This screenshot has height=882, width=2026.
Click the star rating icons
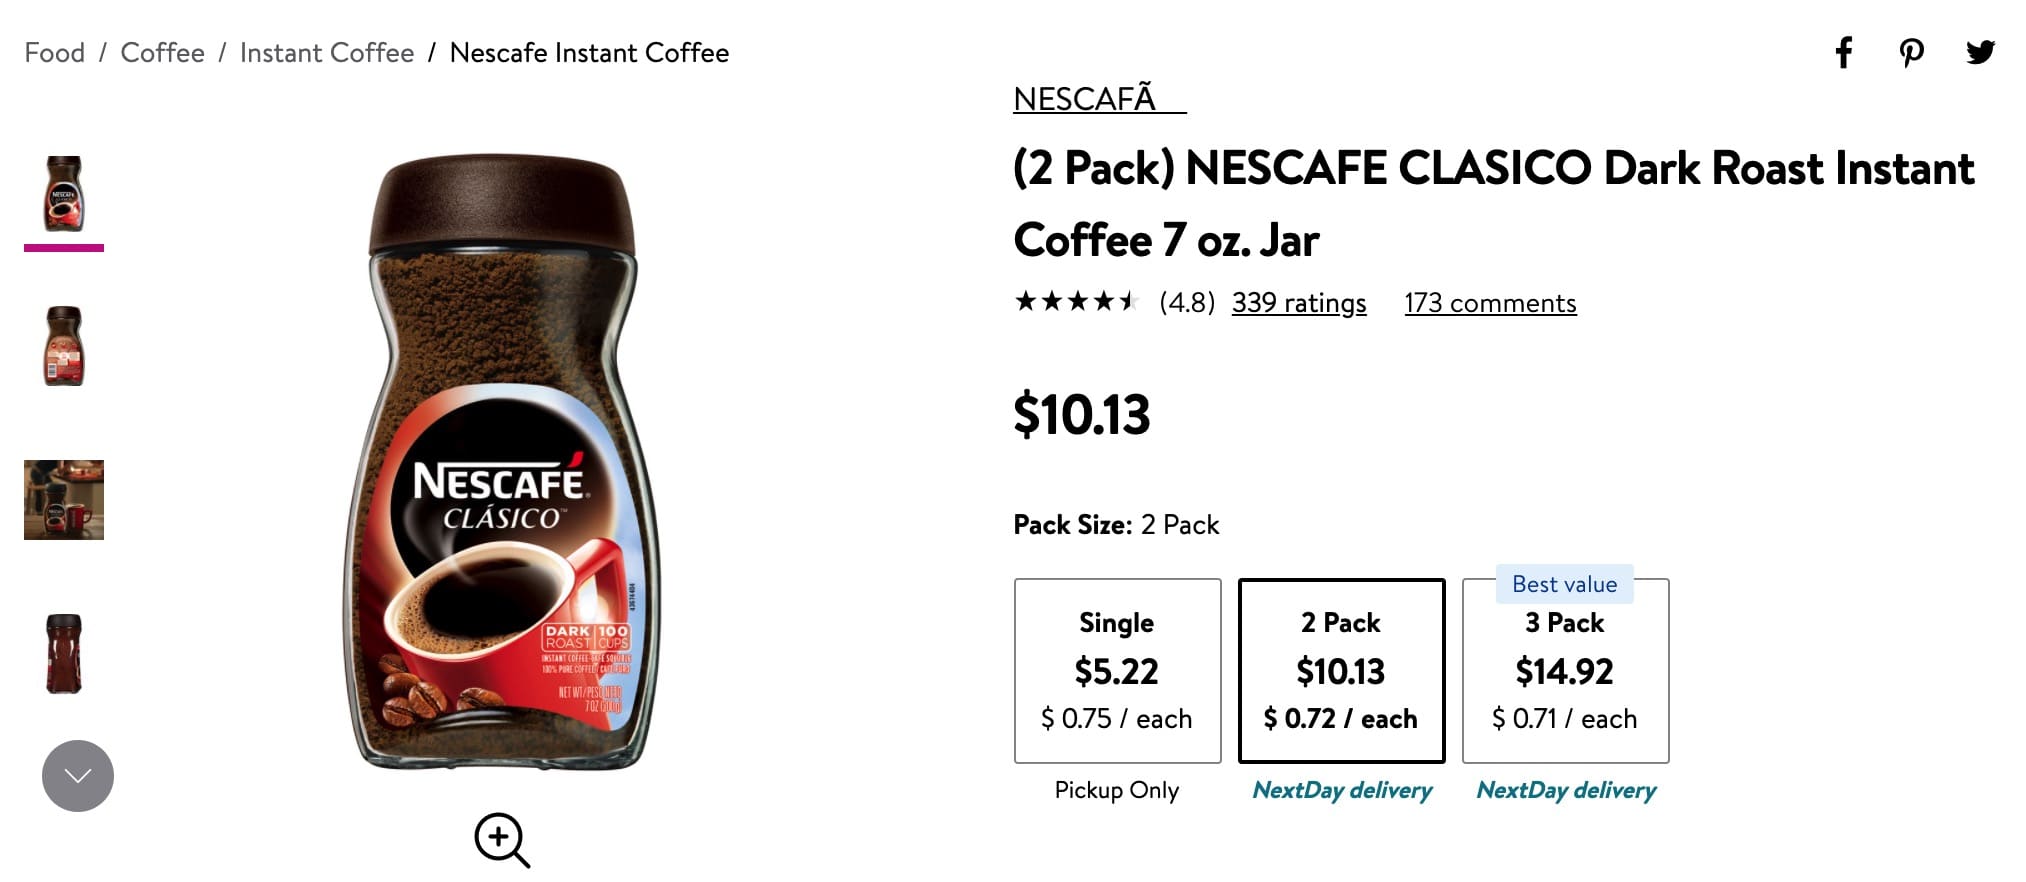(1076, 302)
